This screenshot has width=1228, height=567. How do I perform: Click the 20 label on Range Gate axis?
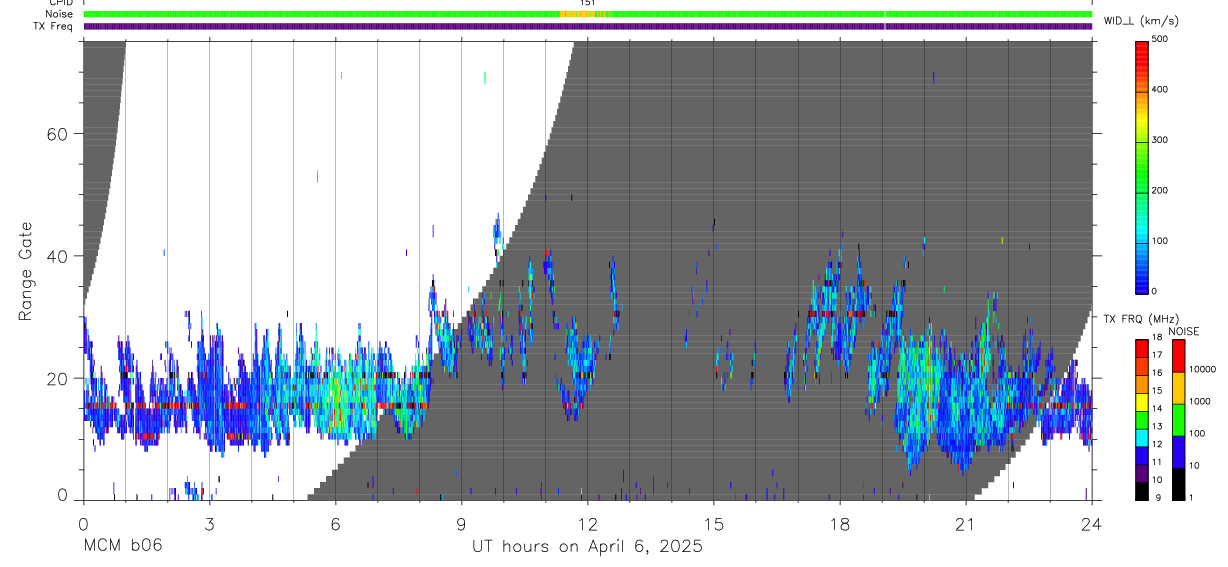56,378
